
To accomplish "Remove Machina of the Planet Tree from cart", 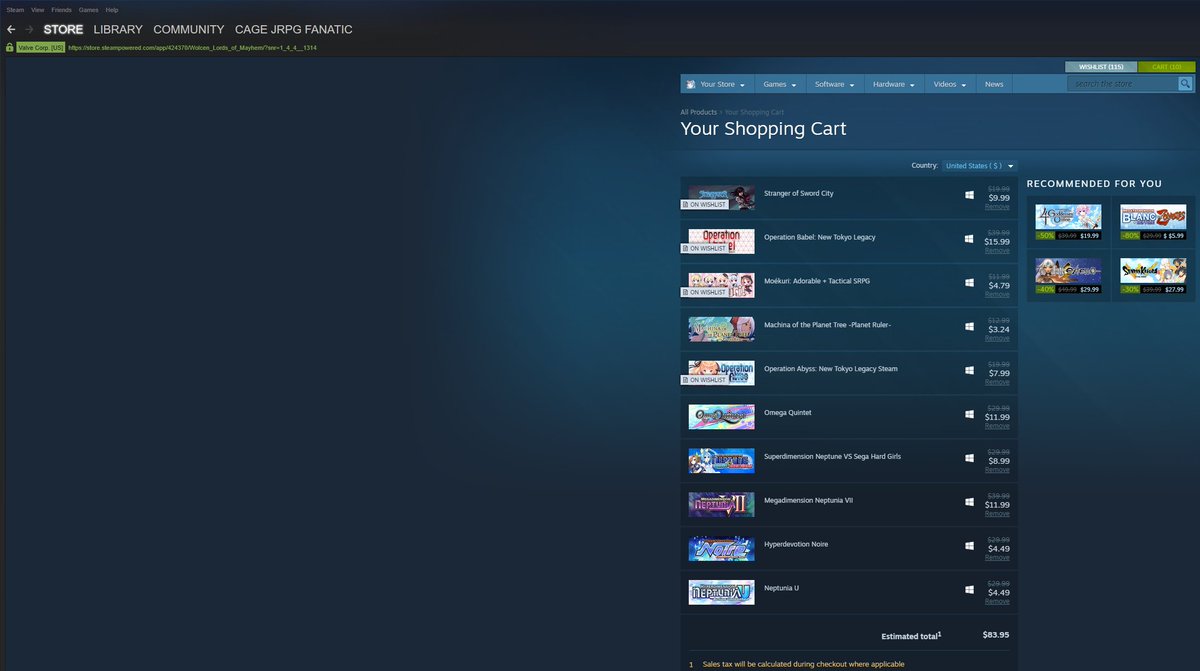I will (x=997, y=338).
